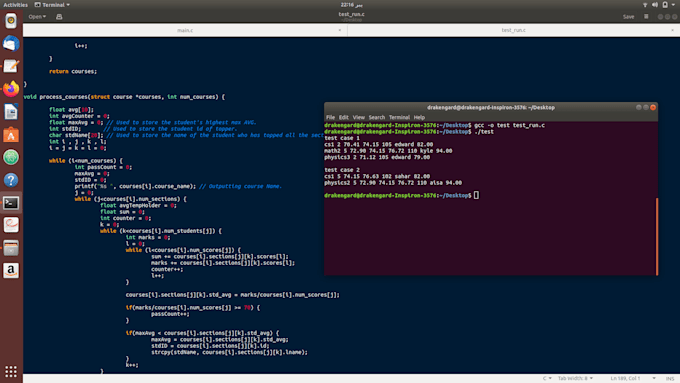Viewport: 680px width, 383px height.
Task: Open LibreOffice Writer from the dock
Action: 11,112
